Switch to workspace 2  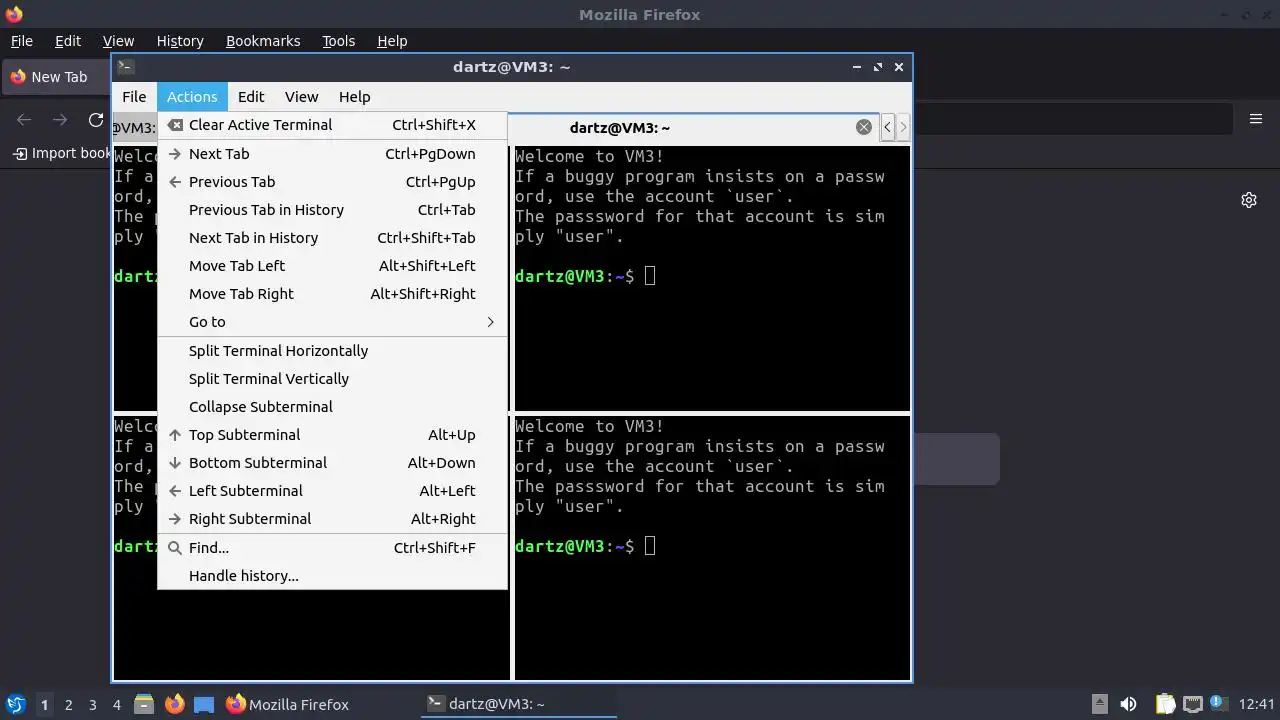click(x=68, y=705)
